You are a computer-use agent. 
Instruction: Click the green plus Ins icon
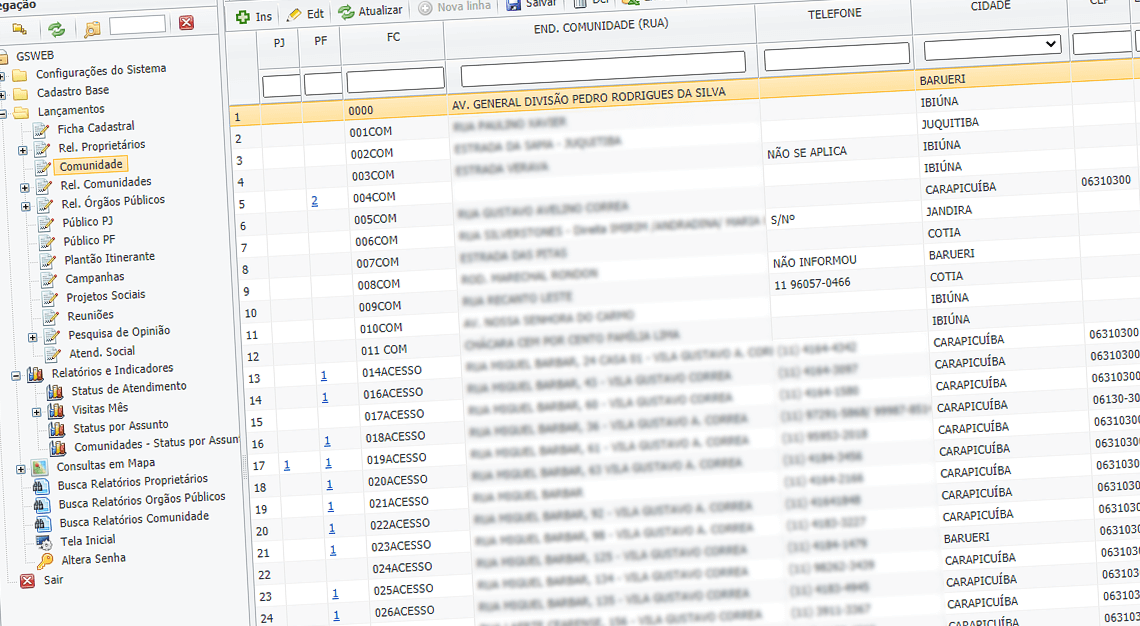[x=244, y=17]
